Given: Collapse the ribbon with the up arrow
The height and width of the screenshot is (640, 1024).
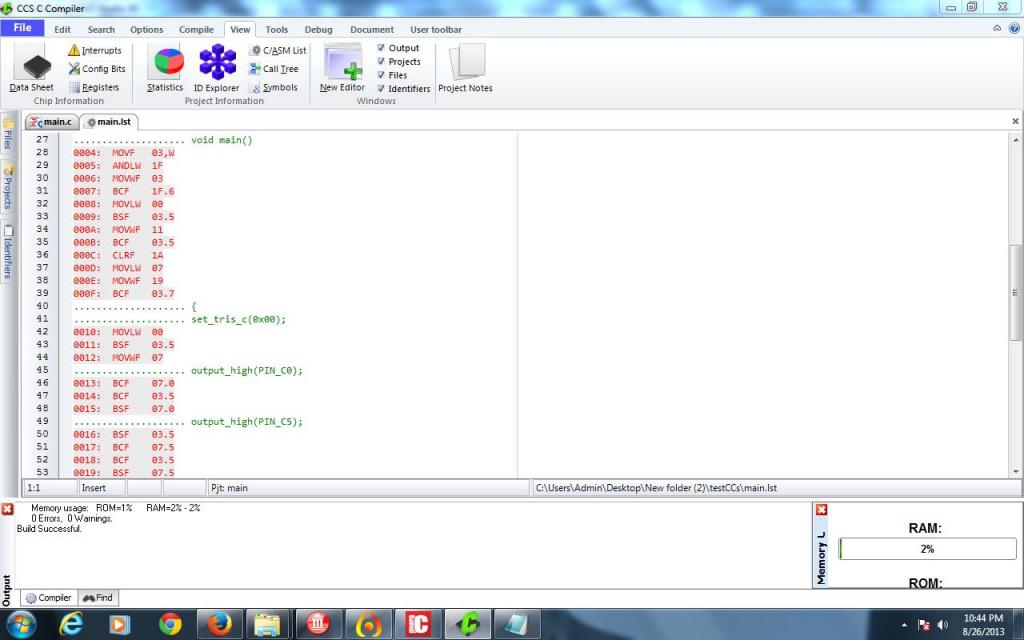Looking at the screenshot, I should click(997, 28).
